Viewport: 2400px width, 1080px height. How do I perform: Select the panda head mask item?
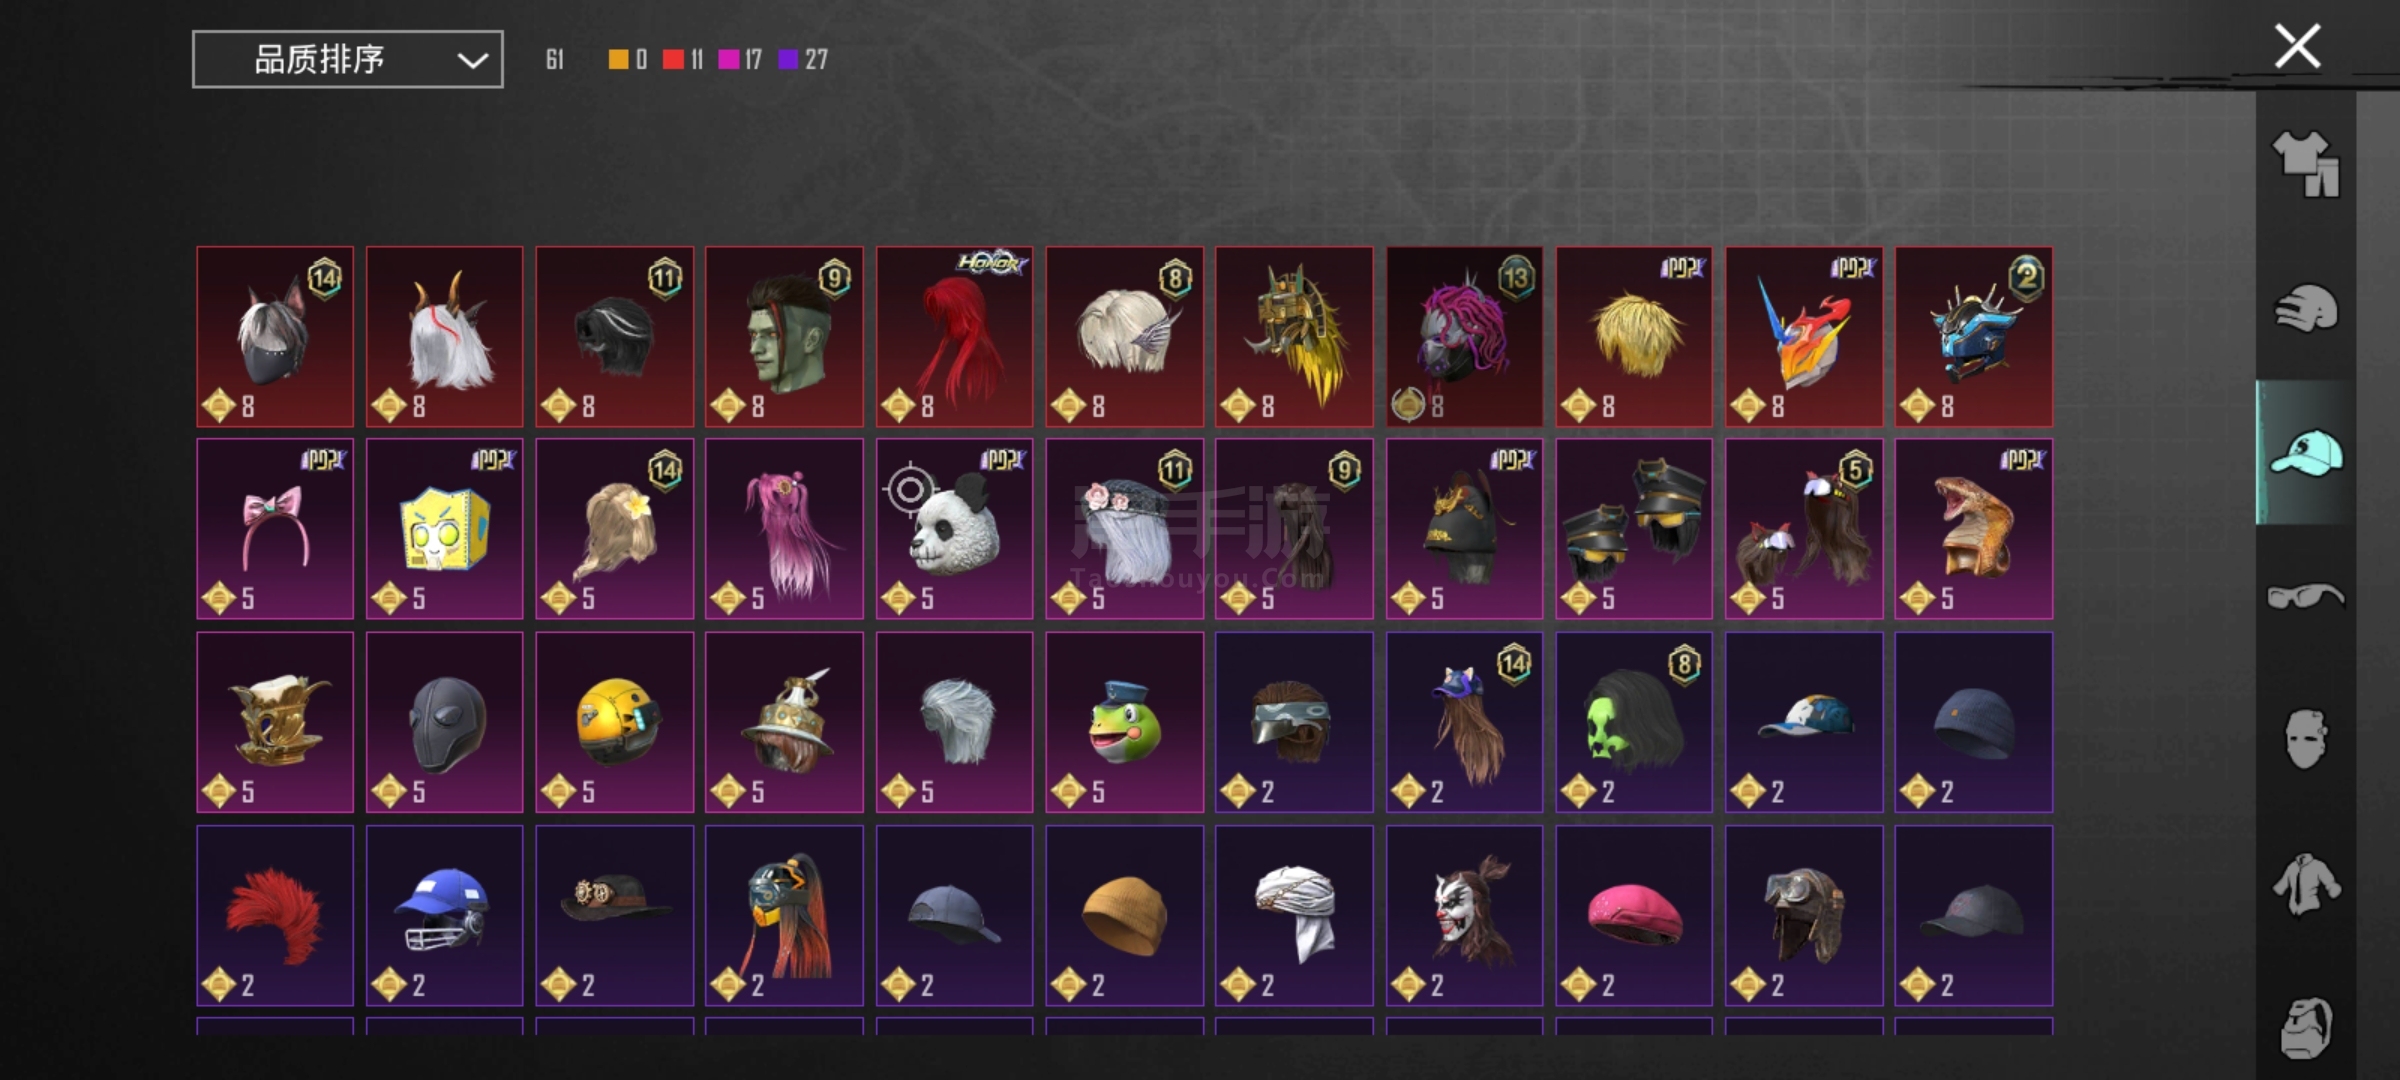[x=954, y=529]
